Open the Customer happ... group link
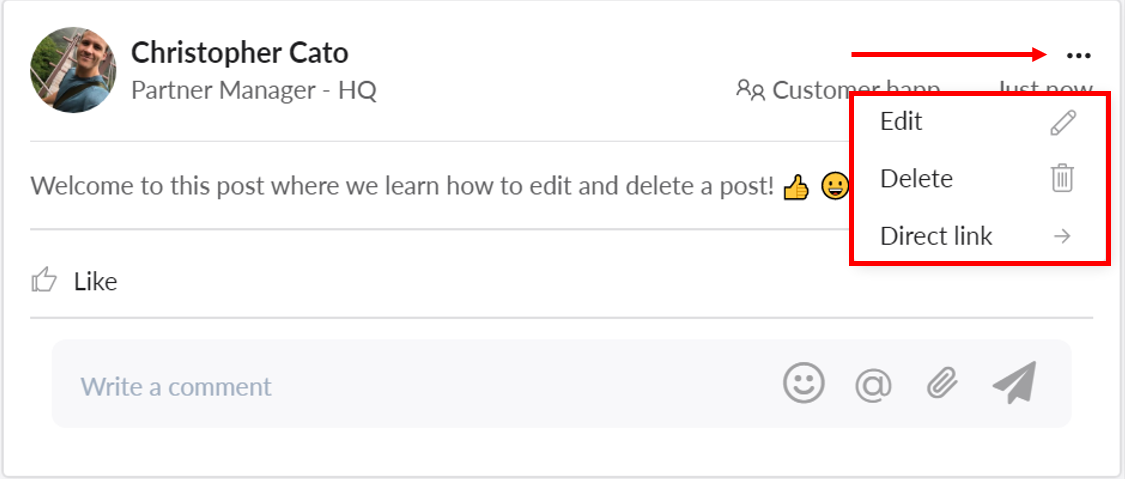1125x479 pixels. tap(856, 90)
